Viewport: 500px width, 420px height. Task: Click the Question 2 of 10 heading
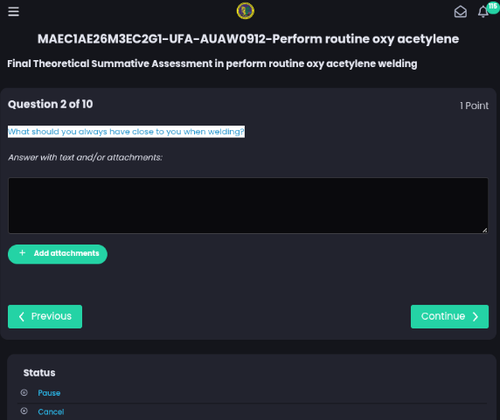pos(50,104)
